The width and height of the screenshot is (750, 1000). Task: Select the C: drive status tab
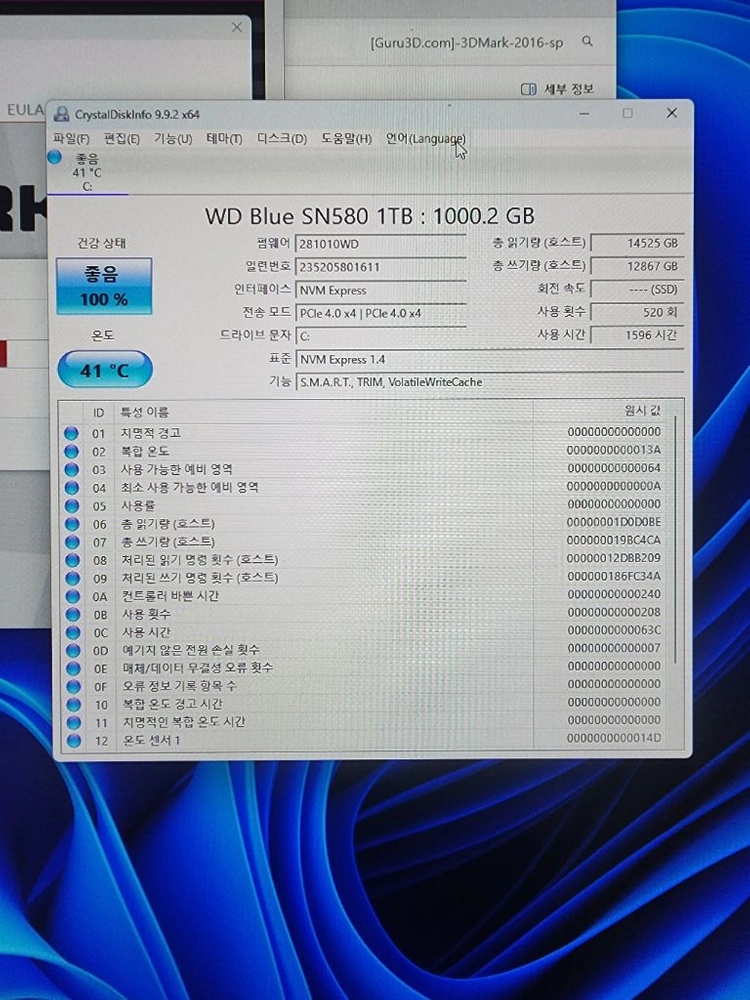[87, 172]
